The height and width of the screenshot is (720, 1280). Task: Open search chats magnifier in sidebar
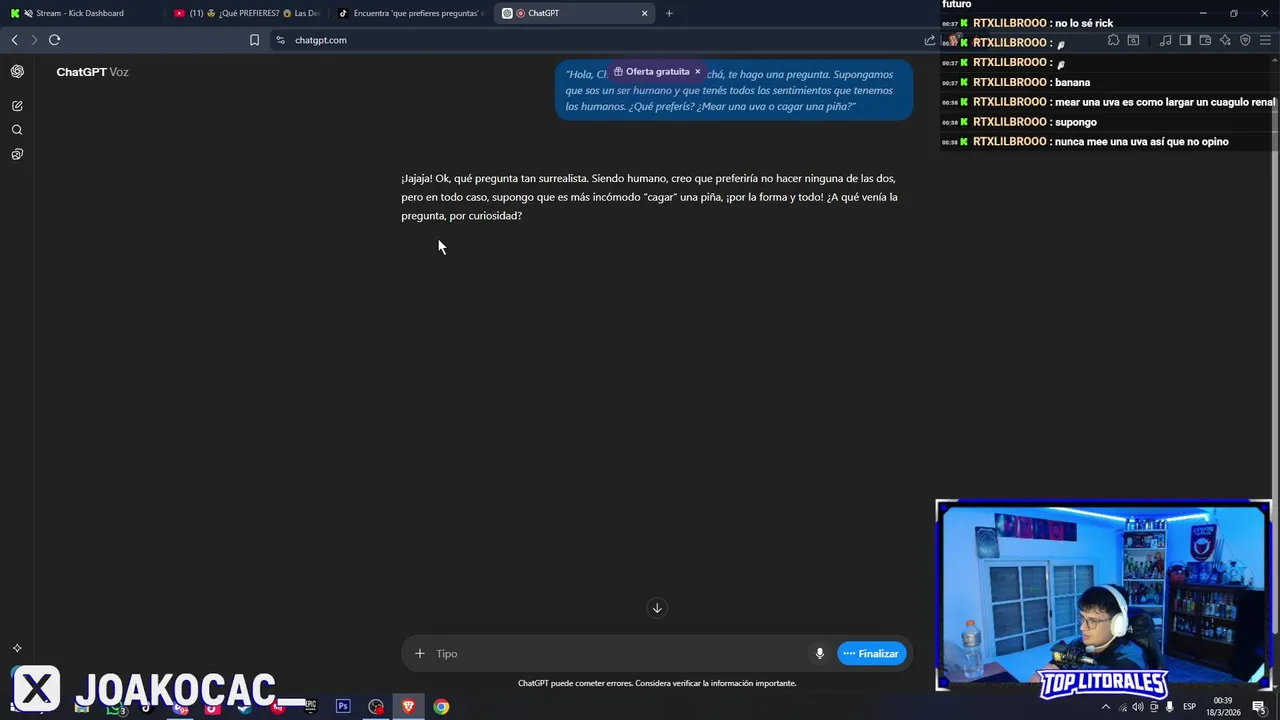tap(17, 130)
